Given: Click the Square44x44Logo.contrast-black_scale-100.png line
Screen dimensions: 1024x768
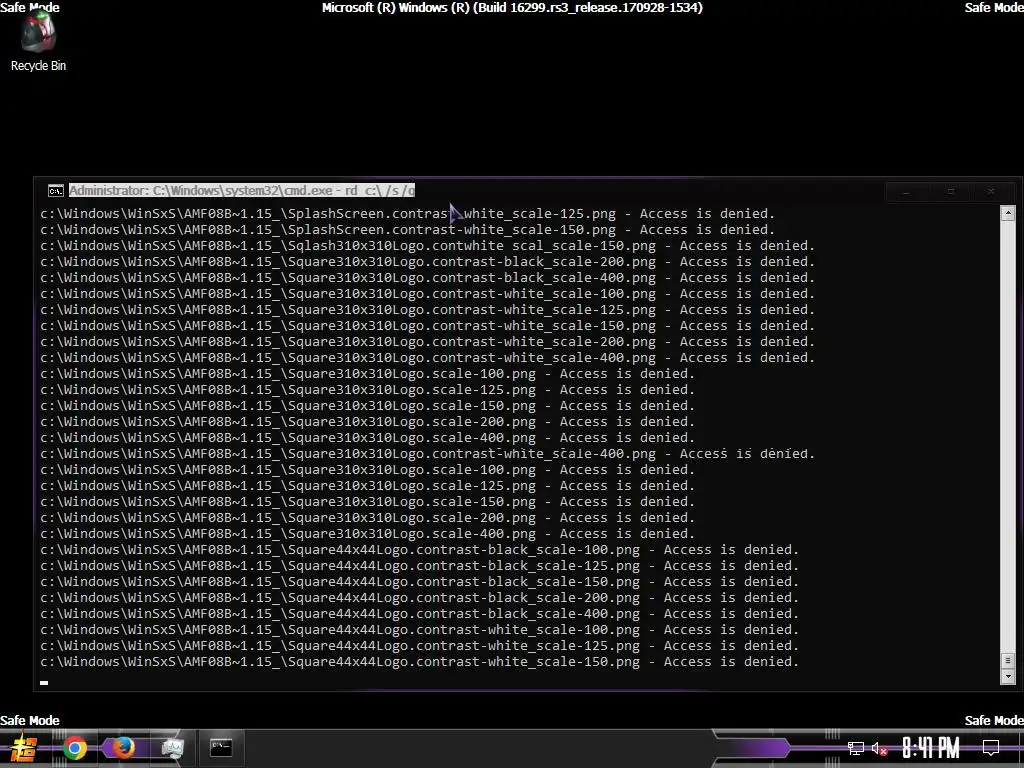Looking at the screenshot, I should click(420, 550).
